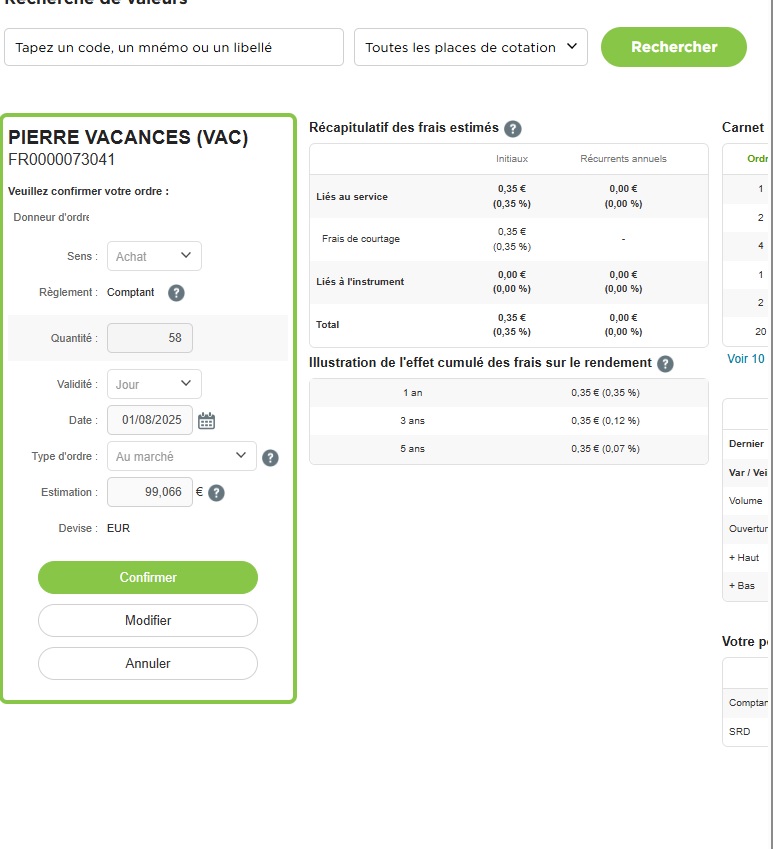Open the calendar date picker icon
Image resolution: width=773 pixels, height=849 pixels.
206,421
